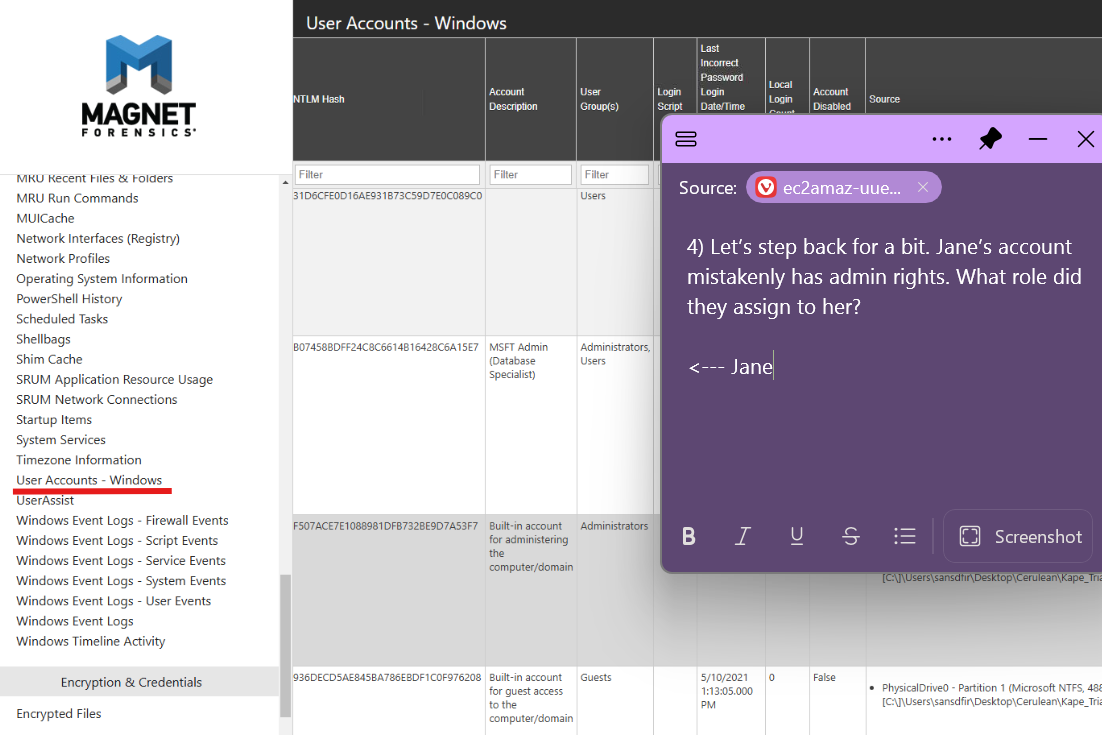The image size is (1102, 735).
Task: Toggle bullet list in note
Action: pos(905,537)
